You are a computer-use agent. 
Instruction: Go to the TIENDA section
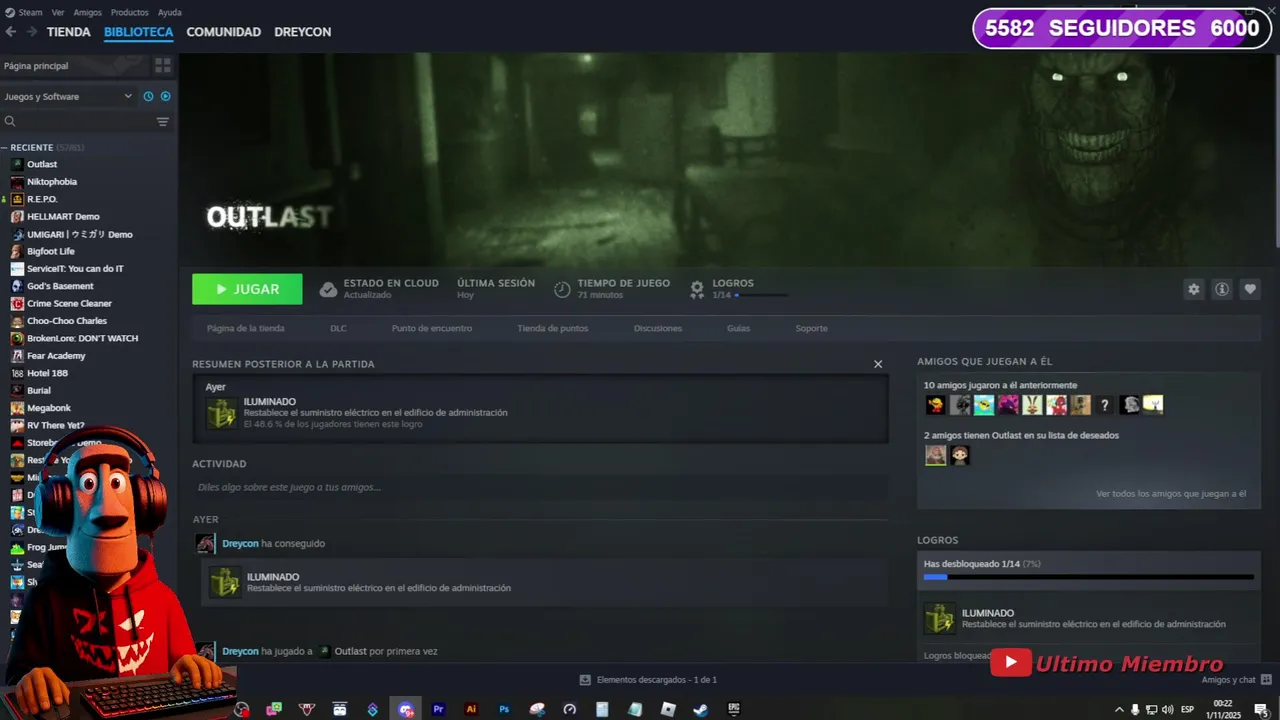click(69, 32)
